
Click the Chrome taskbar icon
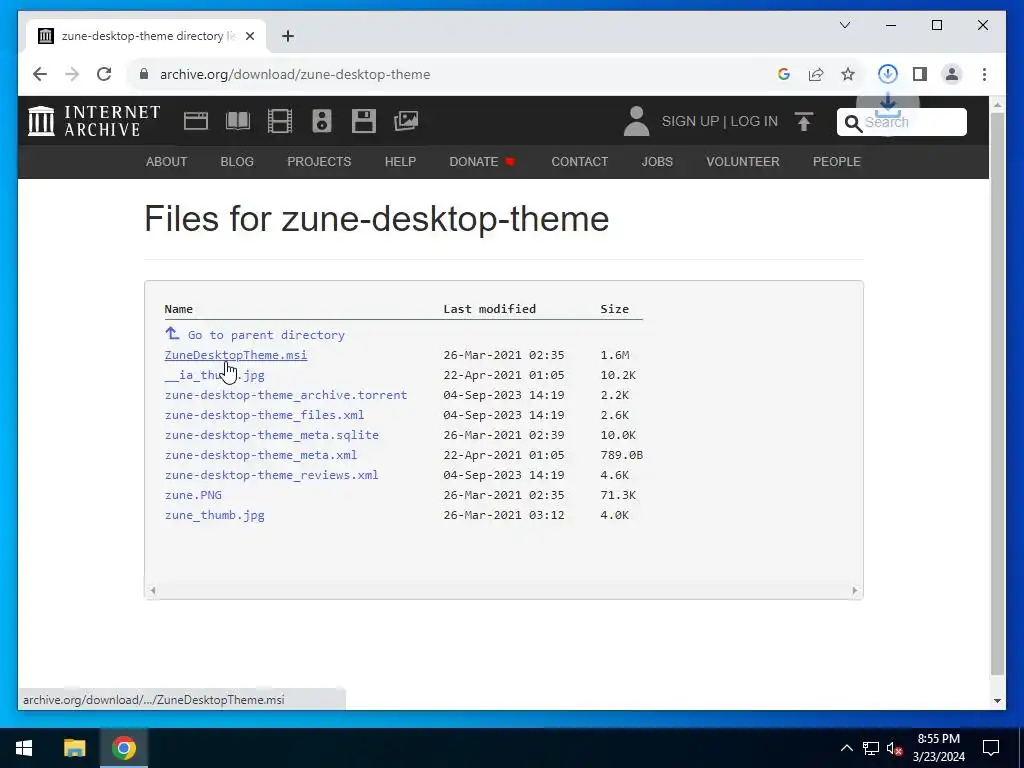pos(123,748)
